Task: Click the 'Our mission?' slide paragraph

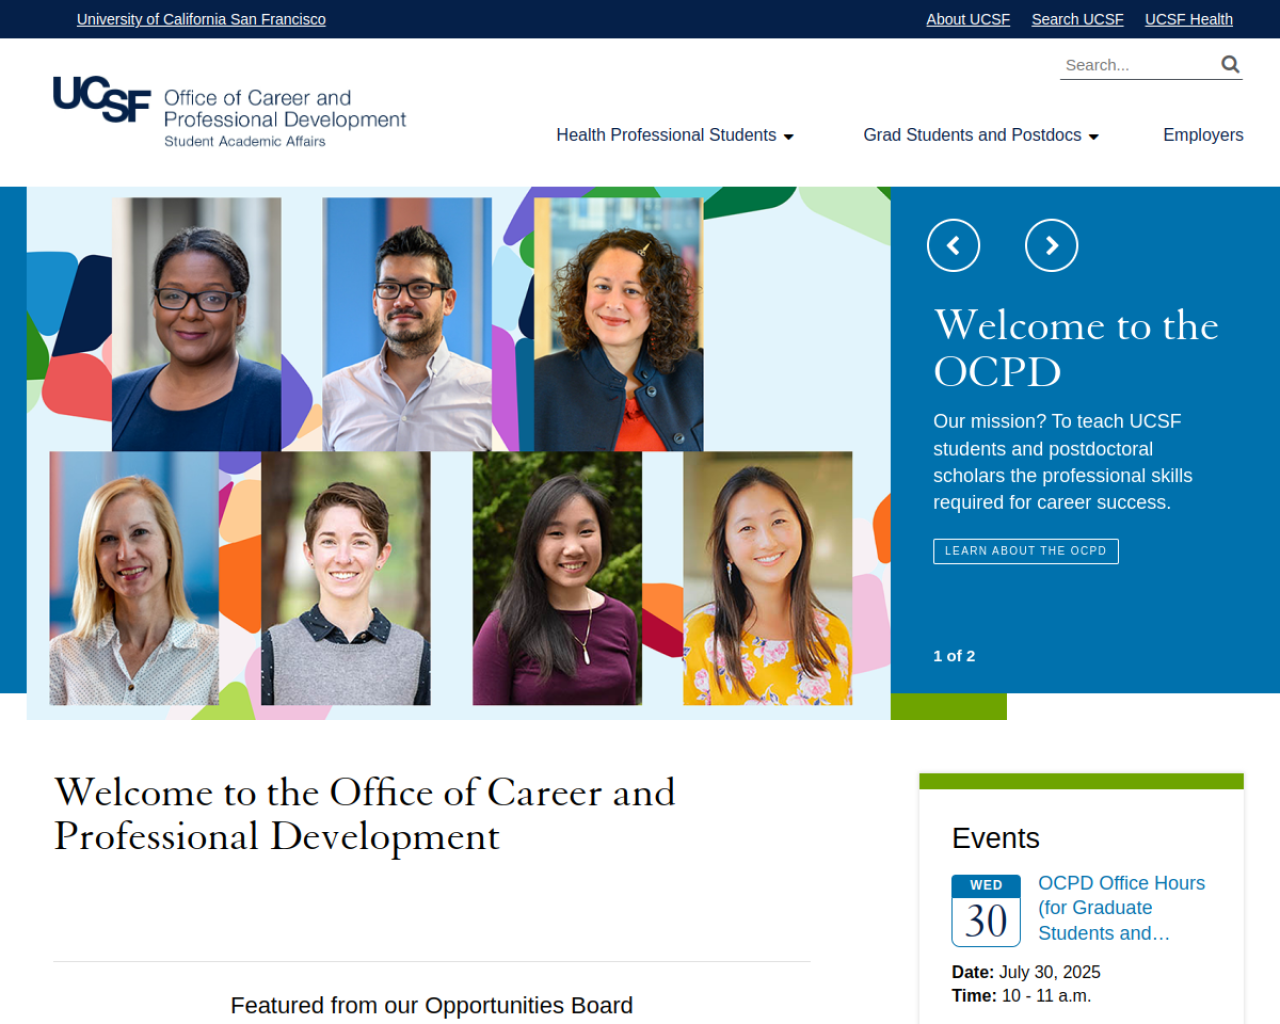Action: tap(1063, 462)
